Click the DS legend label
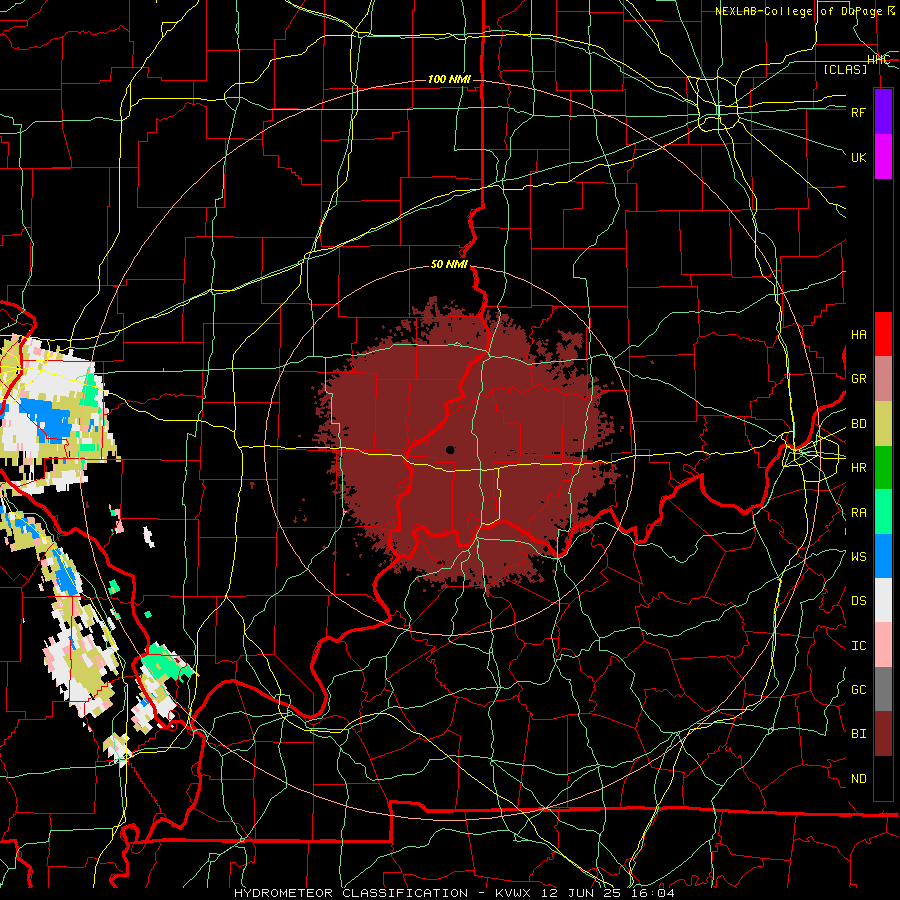This screenshot has width=900, height=900. coord(858,601)
